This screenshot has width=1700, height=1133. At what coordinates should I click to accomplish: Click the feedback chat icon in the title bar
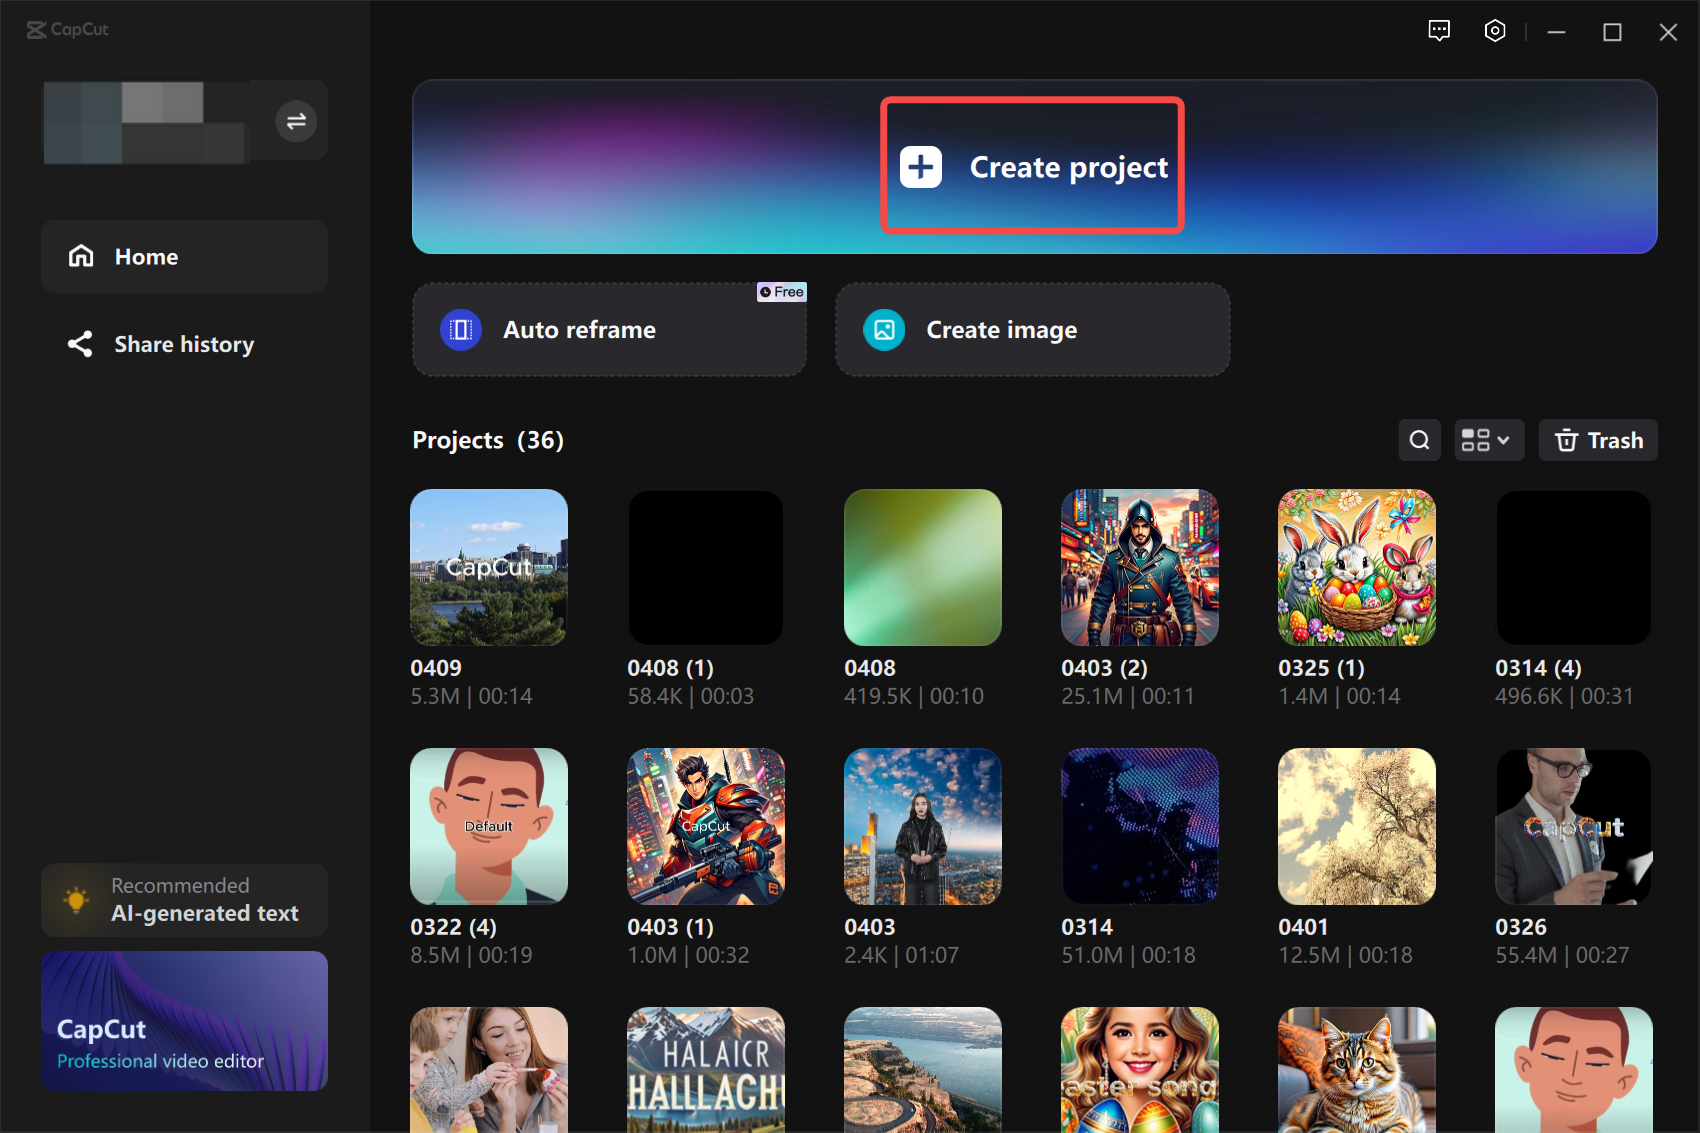click(x=1440, y=31)
